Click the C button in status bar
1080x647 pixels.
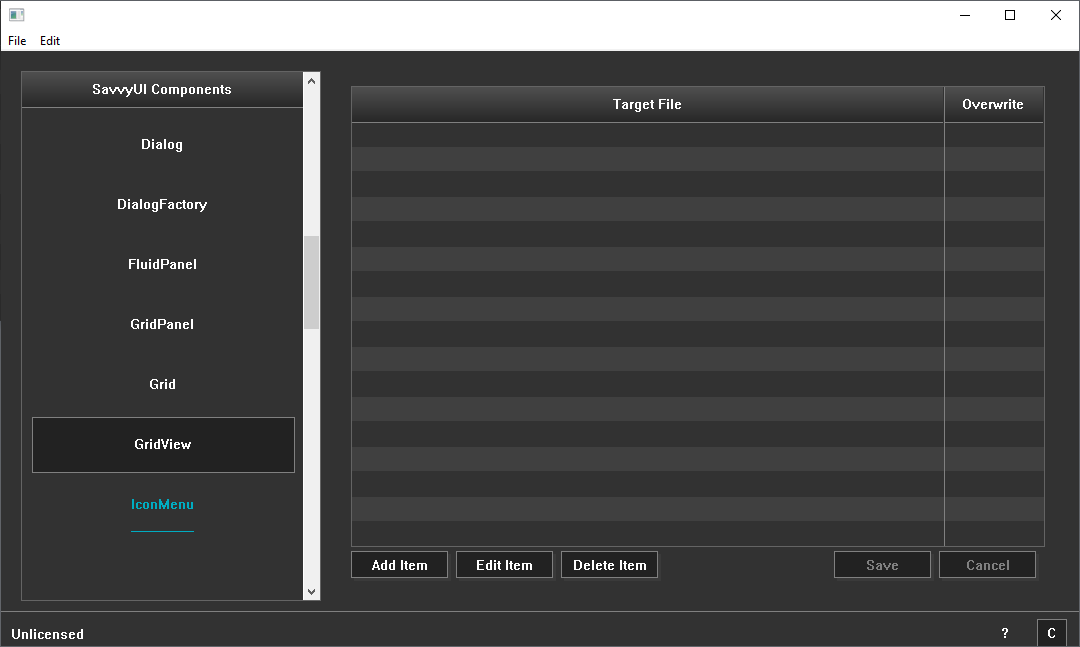pos(1051,633)
